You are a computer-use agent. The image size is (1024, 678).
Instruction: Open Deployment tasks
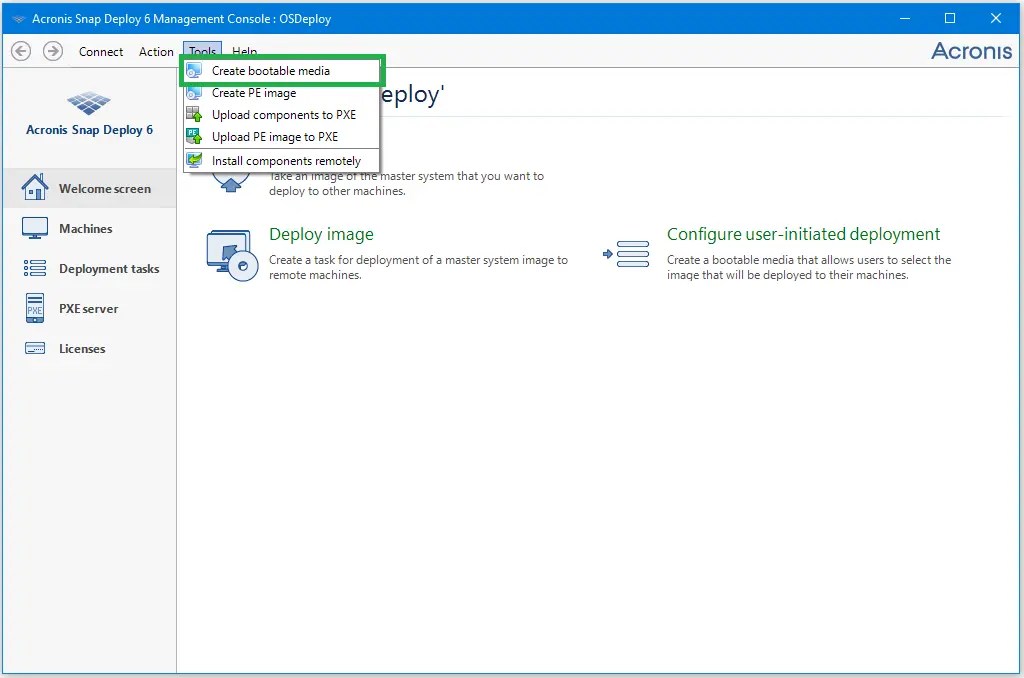click(89, 268)
